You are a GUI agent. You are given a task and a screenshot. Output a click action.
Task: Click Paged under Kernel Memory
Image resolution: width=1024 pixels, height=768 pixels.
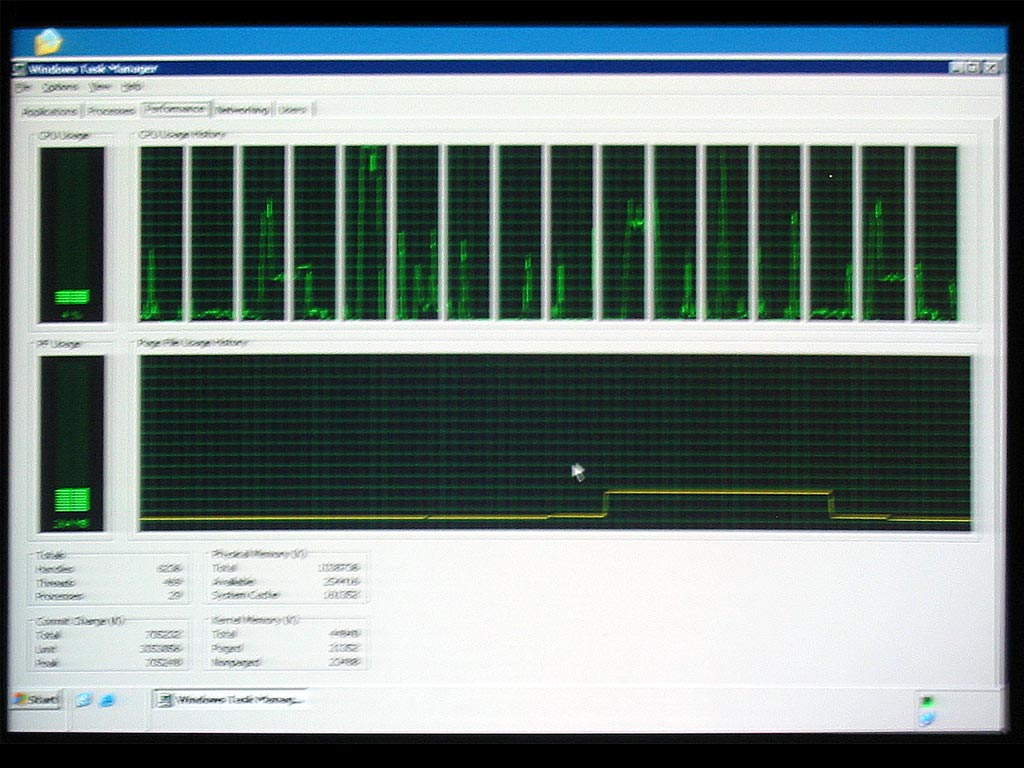coord(286,648)
